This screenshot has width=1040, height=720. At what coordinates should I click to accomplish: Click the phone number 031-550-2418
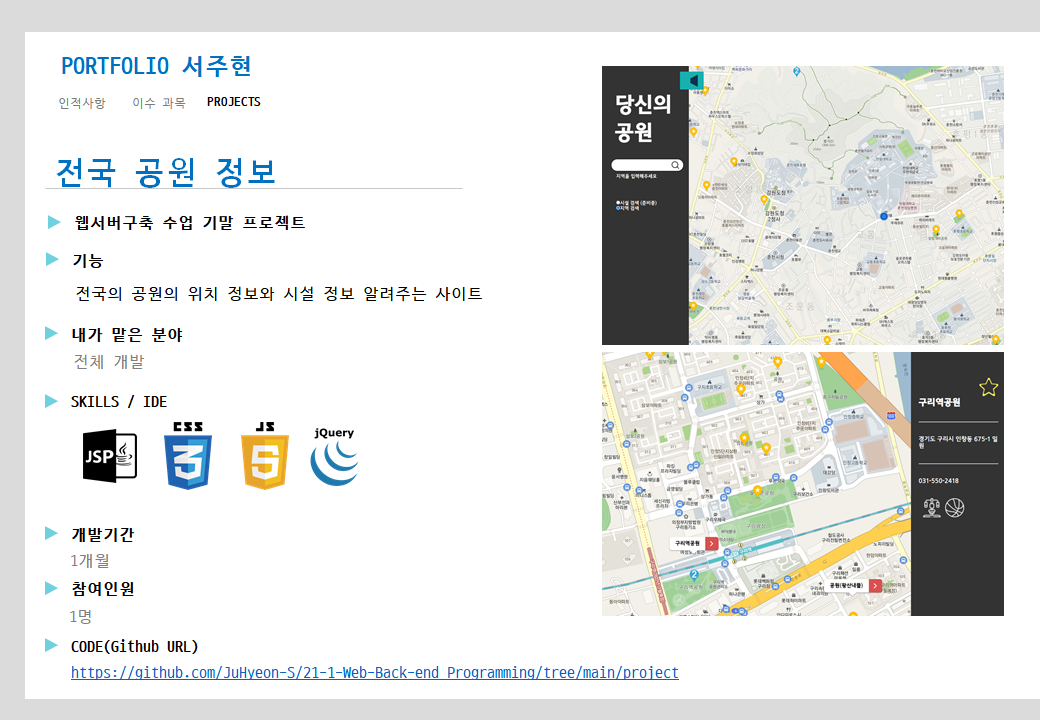[939, 481]
